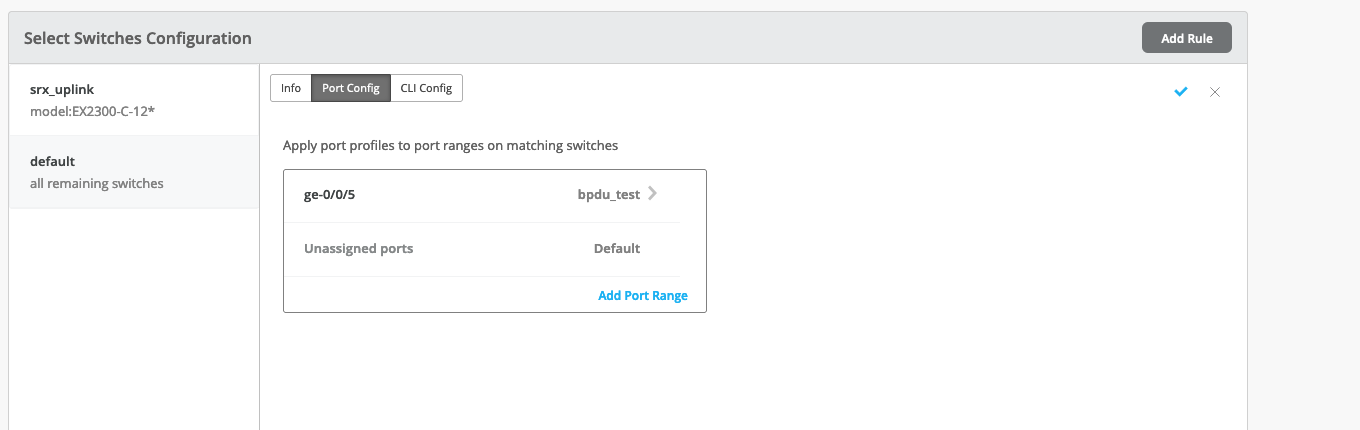Select the srx_uplink rule
This screenshot has height=430, width=1360.
coord(62,89)
